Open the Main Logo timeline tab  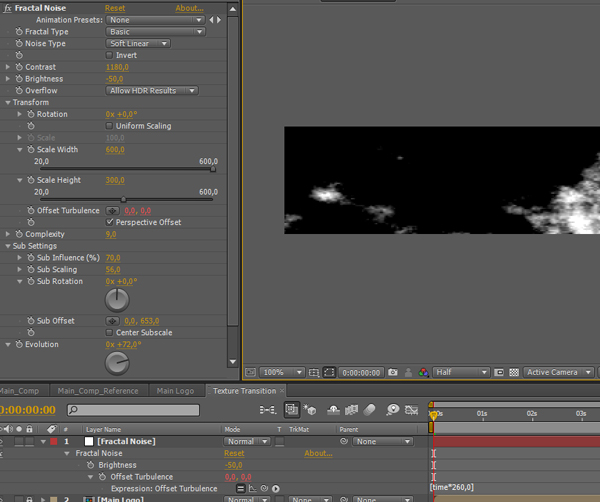(x=175, y=391)
